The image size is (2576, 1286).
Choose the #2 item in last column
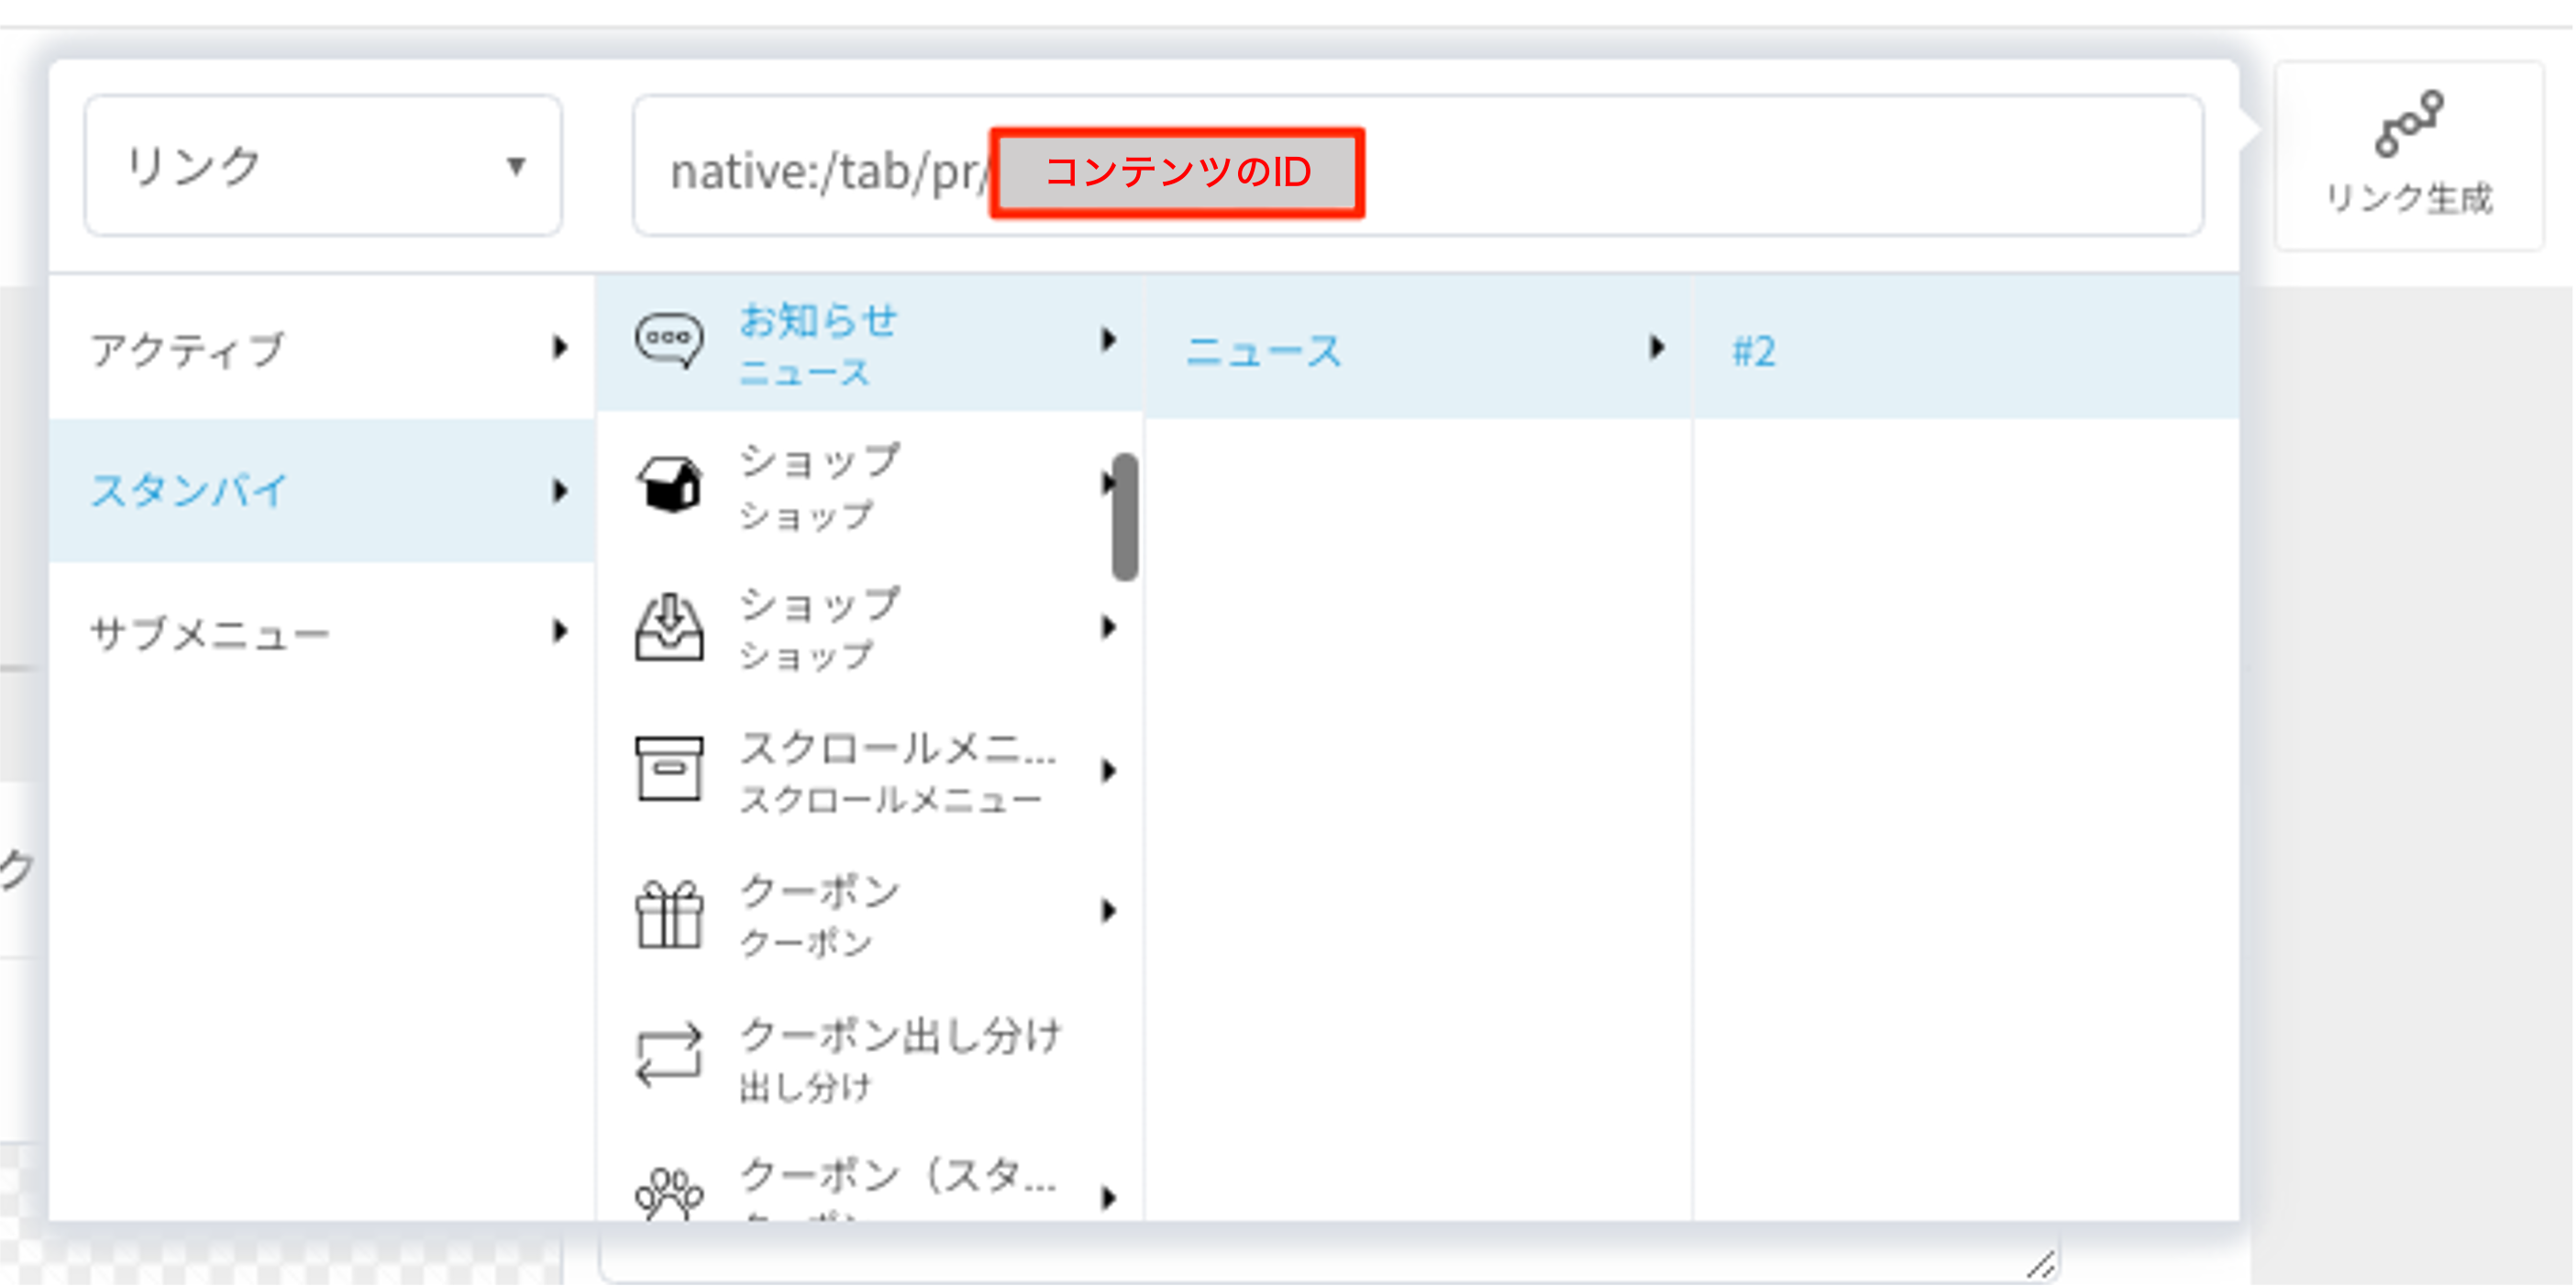(x=1966, y=348)
